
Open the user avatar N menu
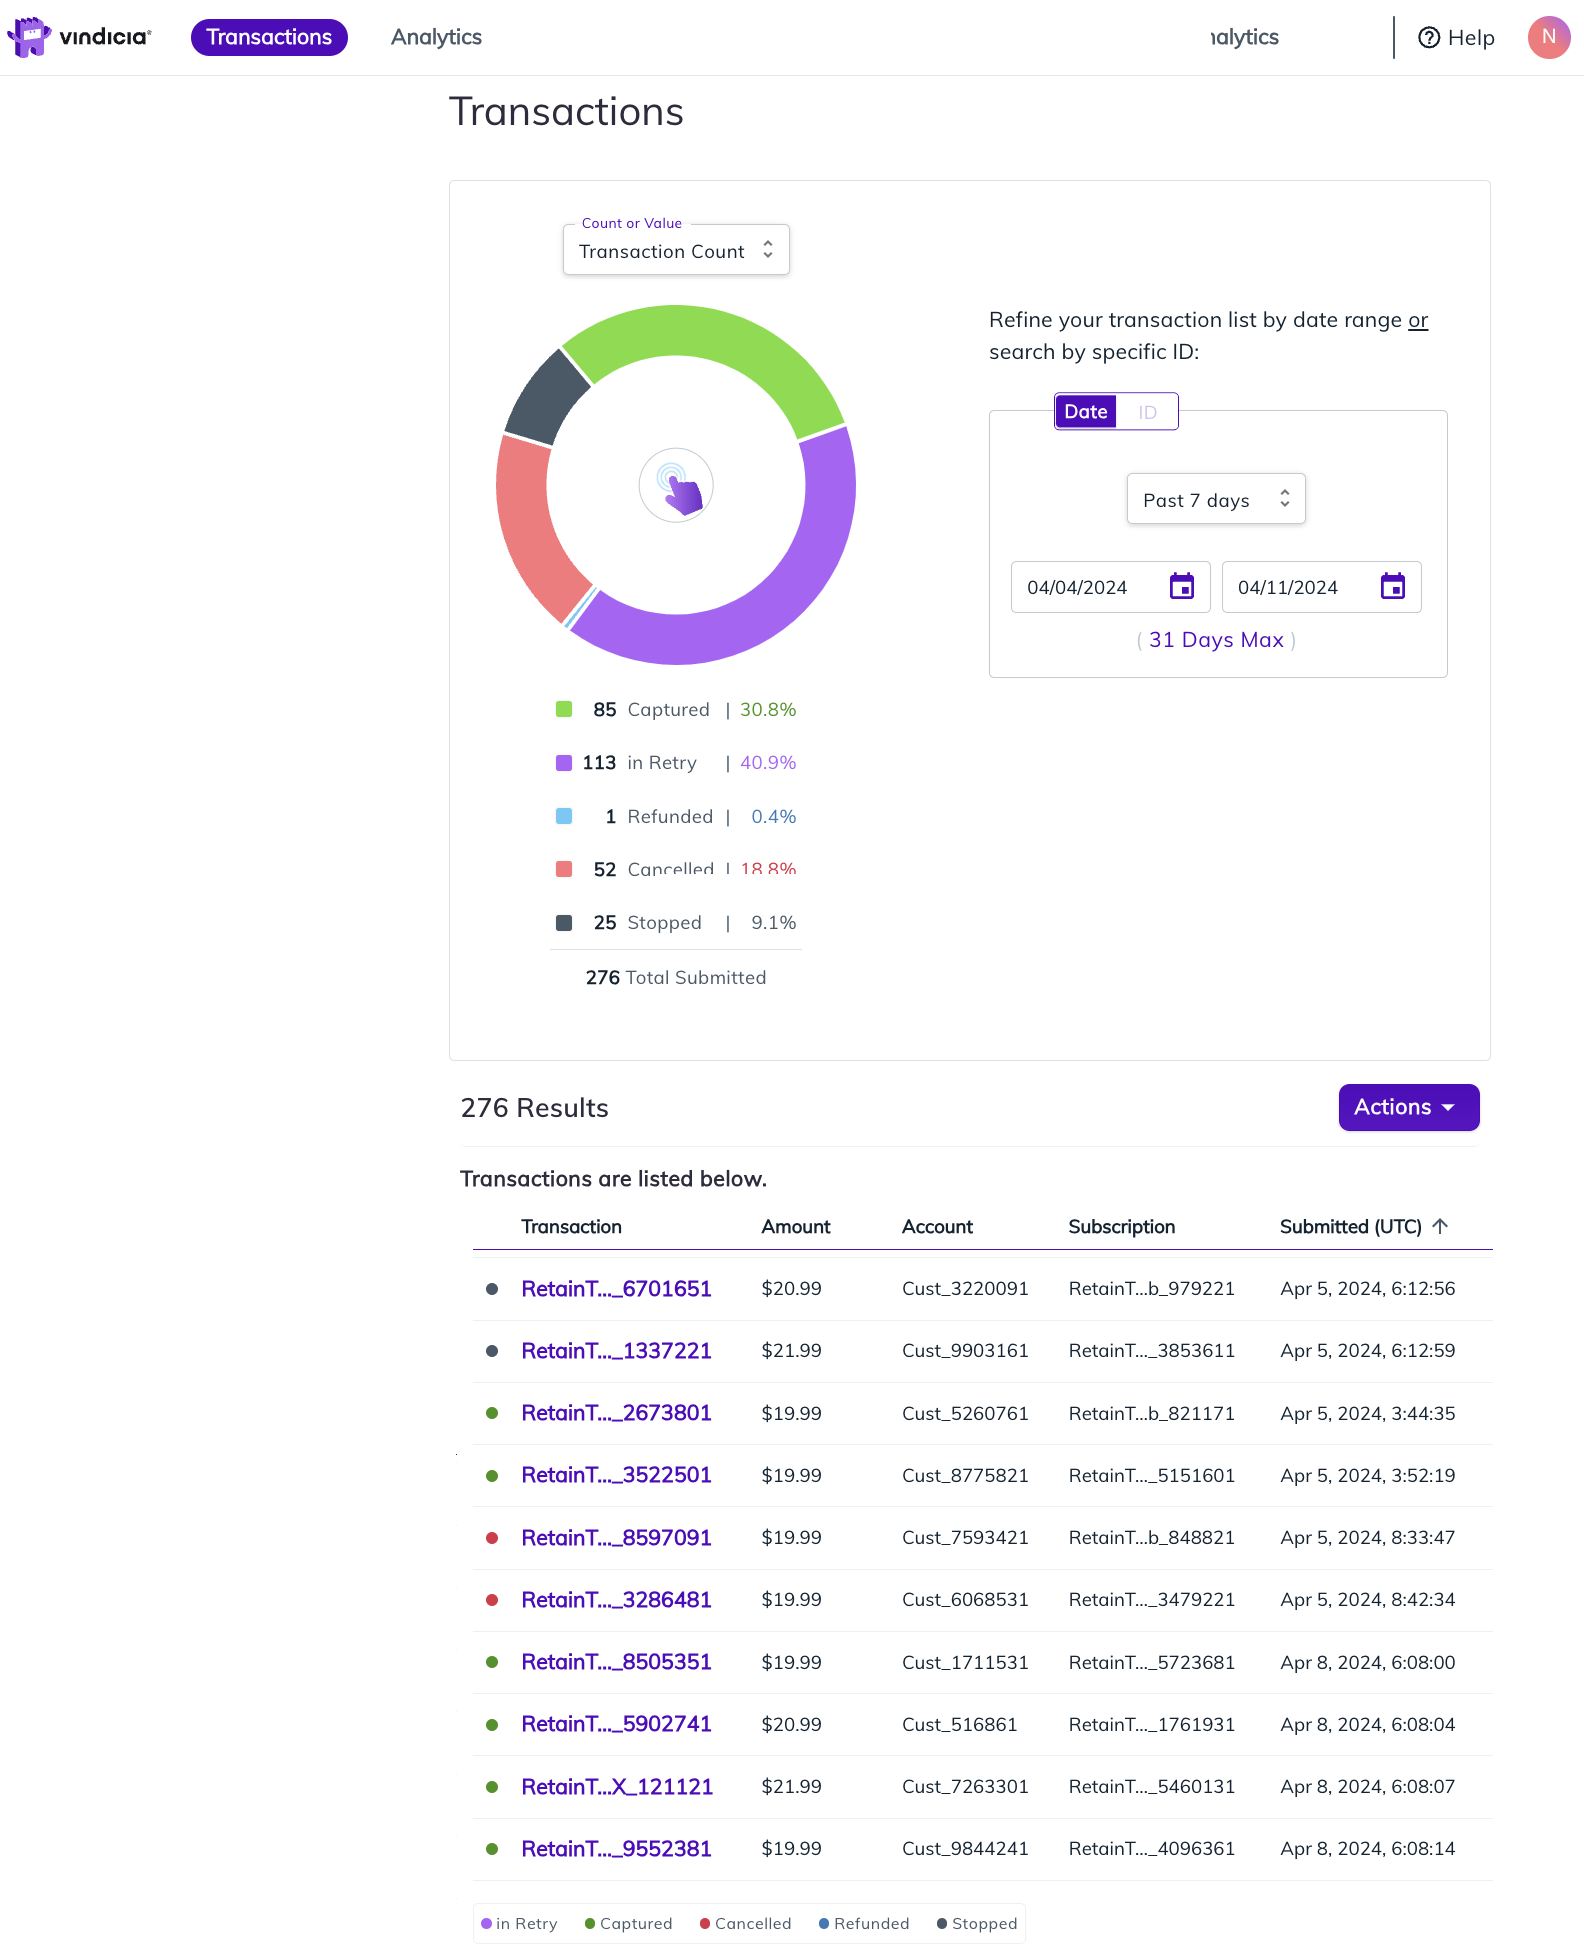(1548, 37)
